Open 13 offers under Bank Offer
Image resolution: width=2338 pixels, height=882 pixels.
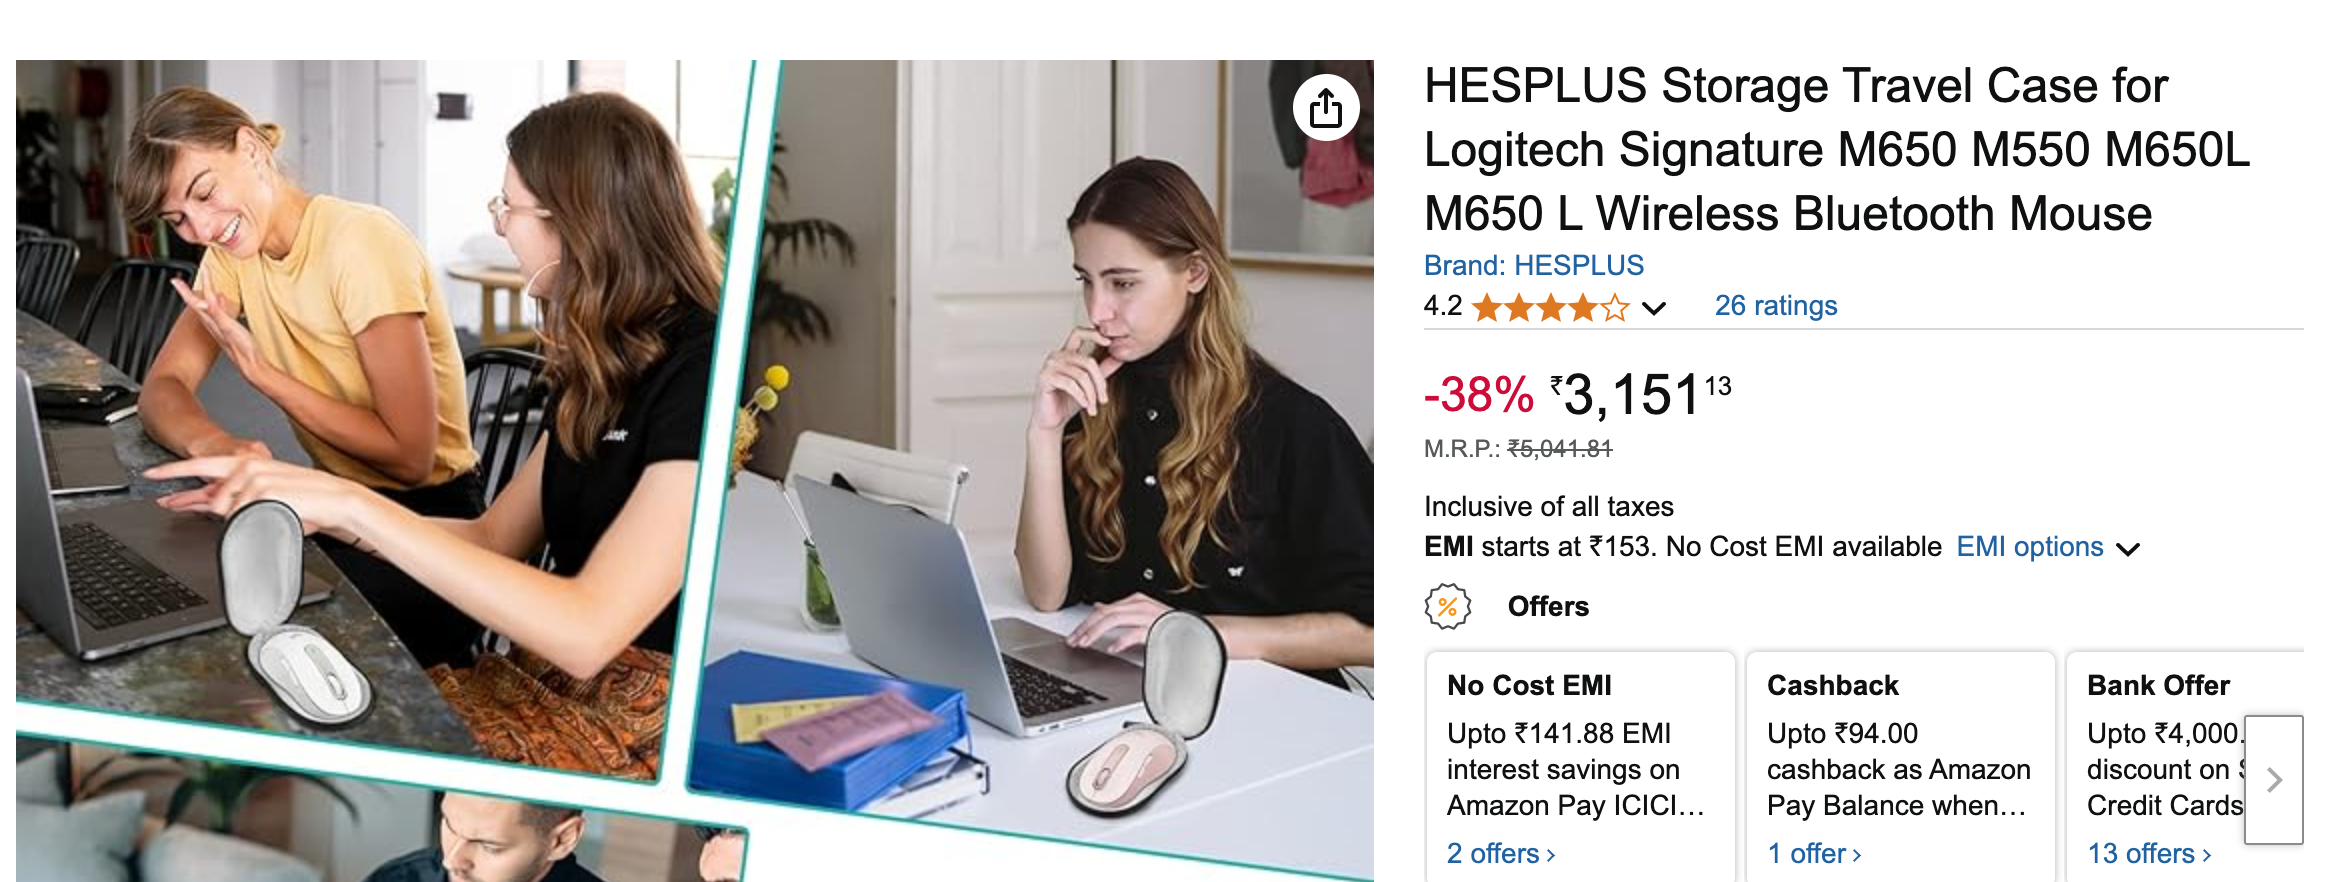[2149, 853]
